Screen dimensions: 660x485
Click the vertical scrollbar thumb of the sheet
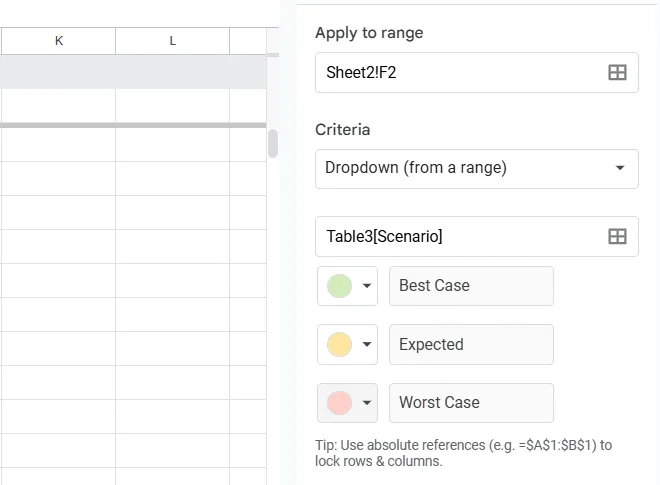[273, 144]
